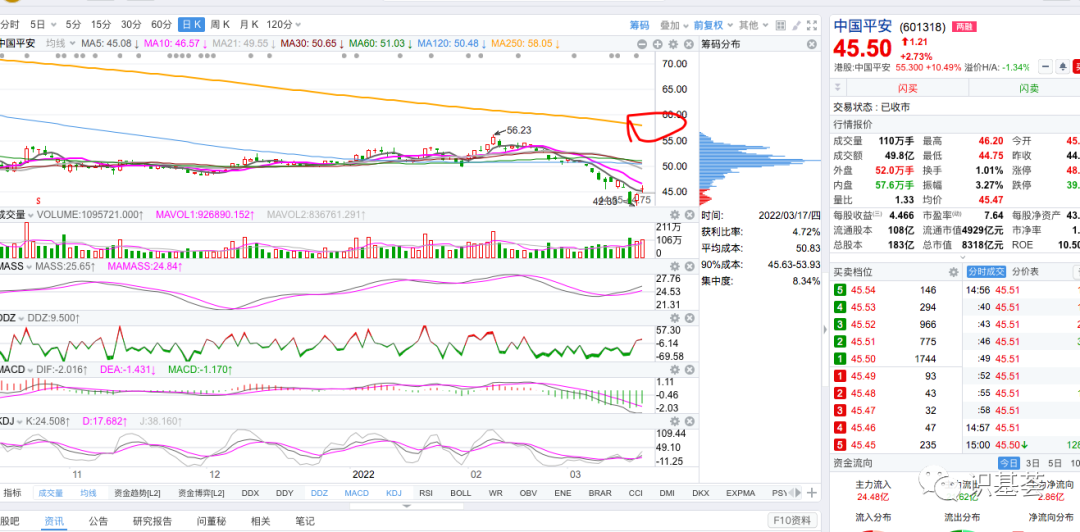
Task: Expand the 均线 moving average selector
Action: 60,43
